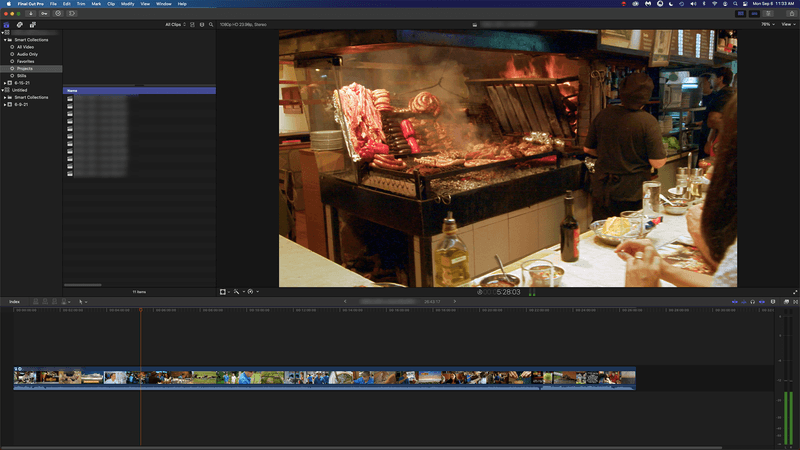800x450 pixels.
Task: Toggle viewer full screen playback icon
Action: [795, 292]
